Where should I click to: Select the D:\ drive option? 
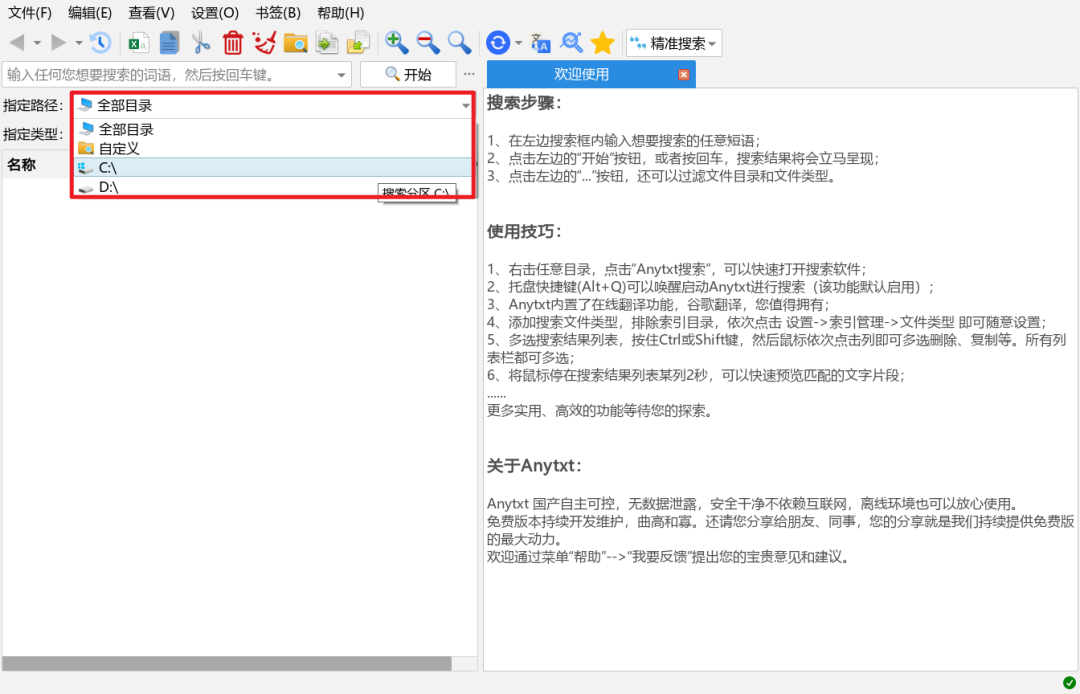pyautogui.click(x=273, y=187)
